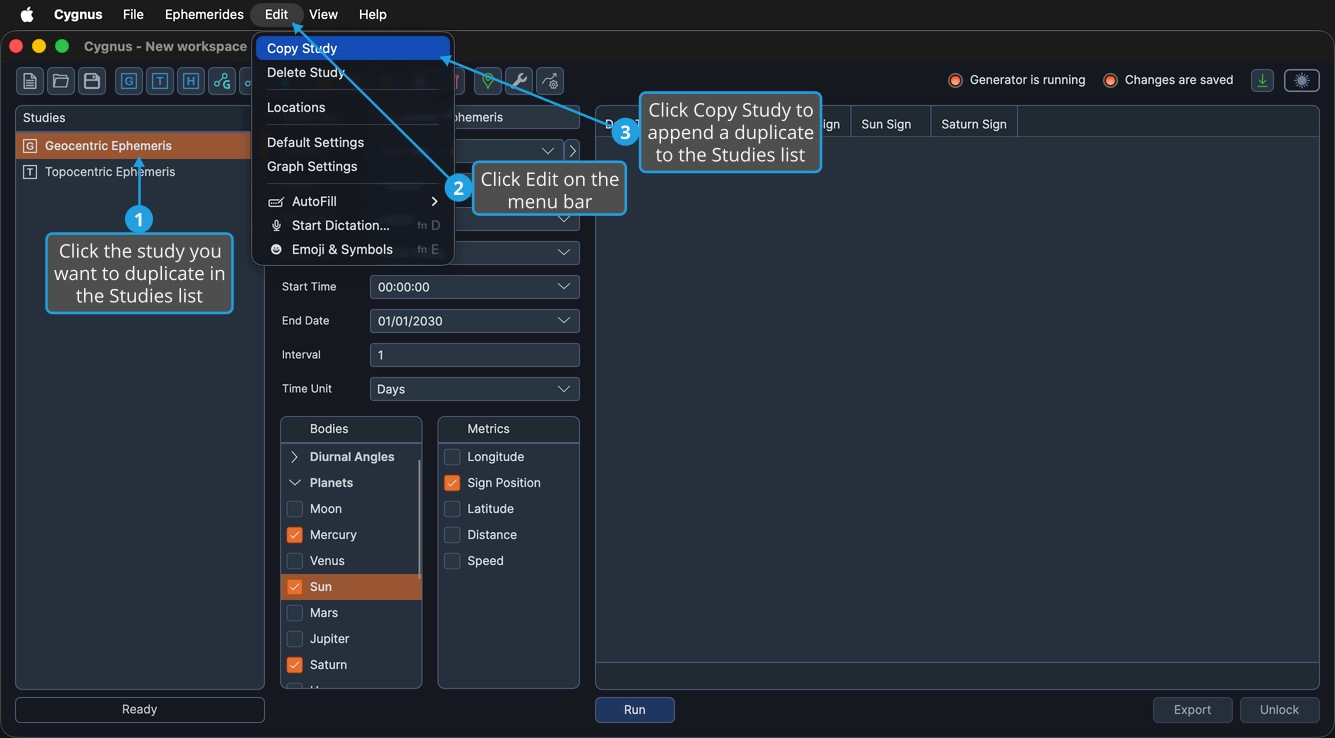Open the Time Unit Days dropdown

(474, 389)
